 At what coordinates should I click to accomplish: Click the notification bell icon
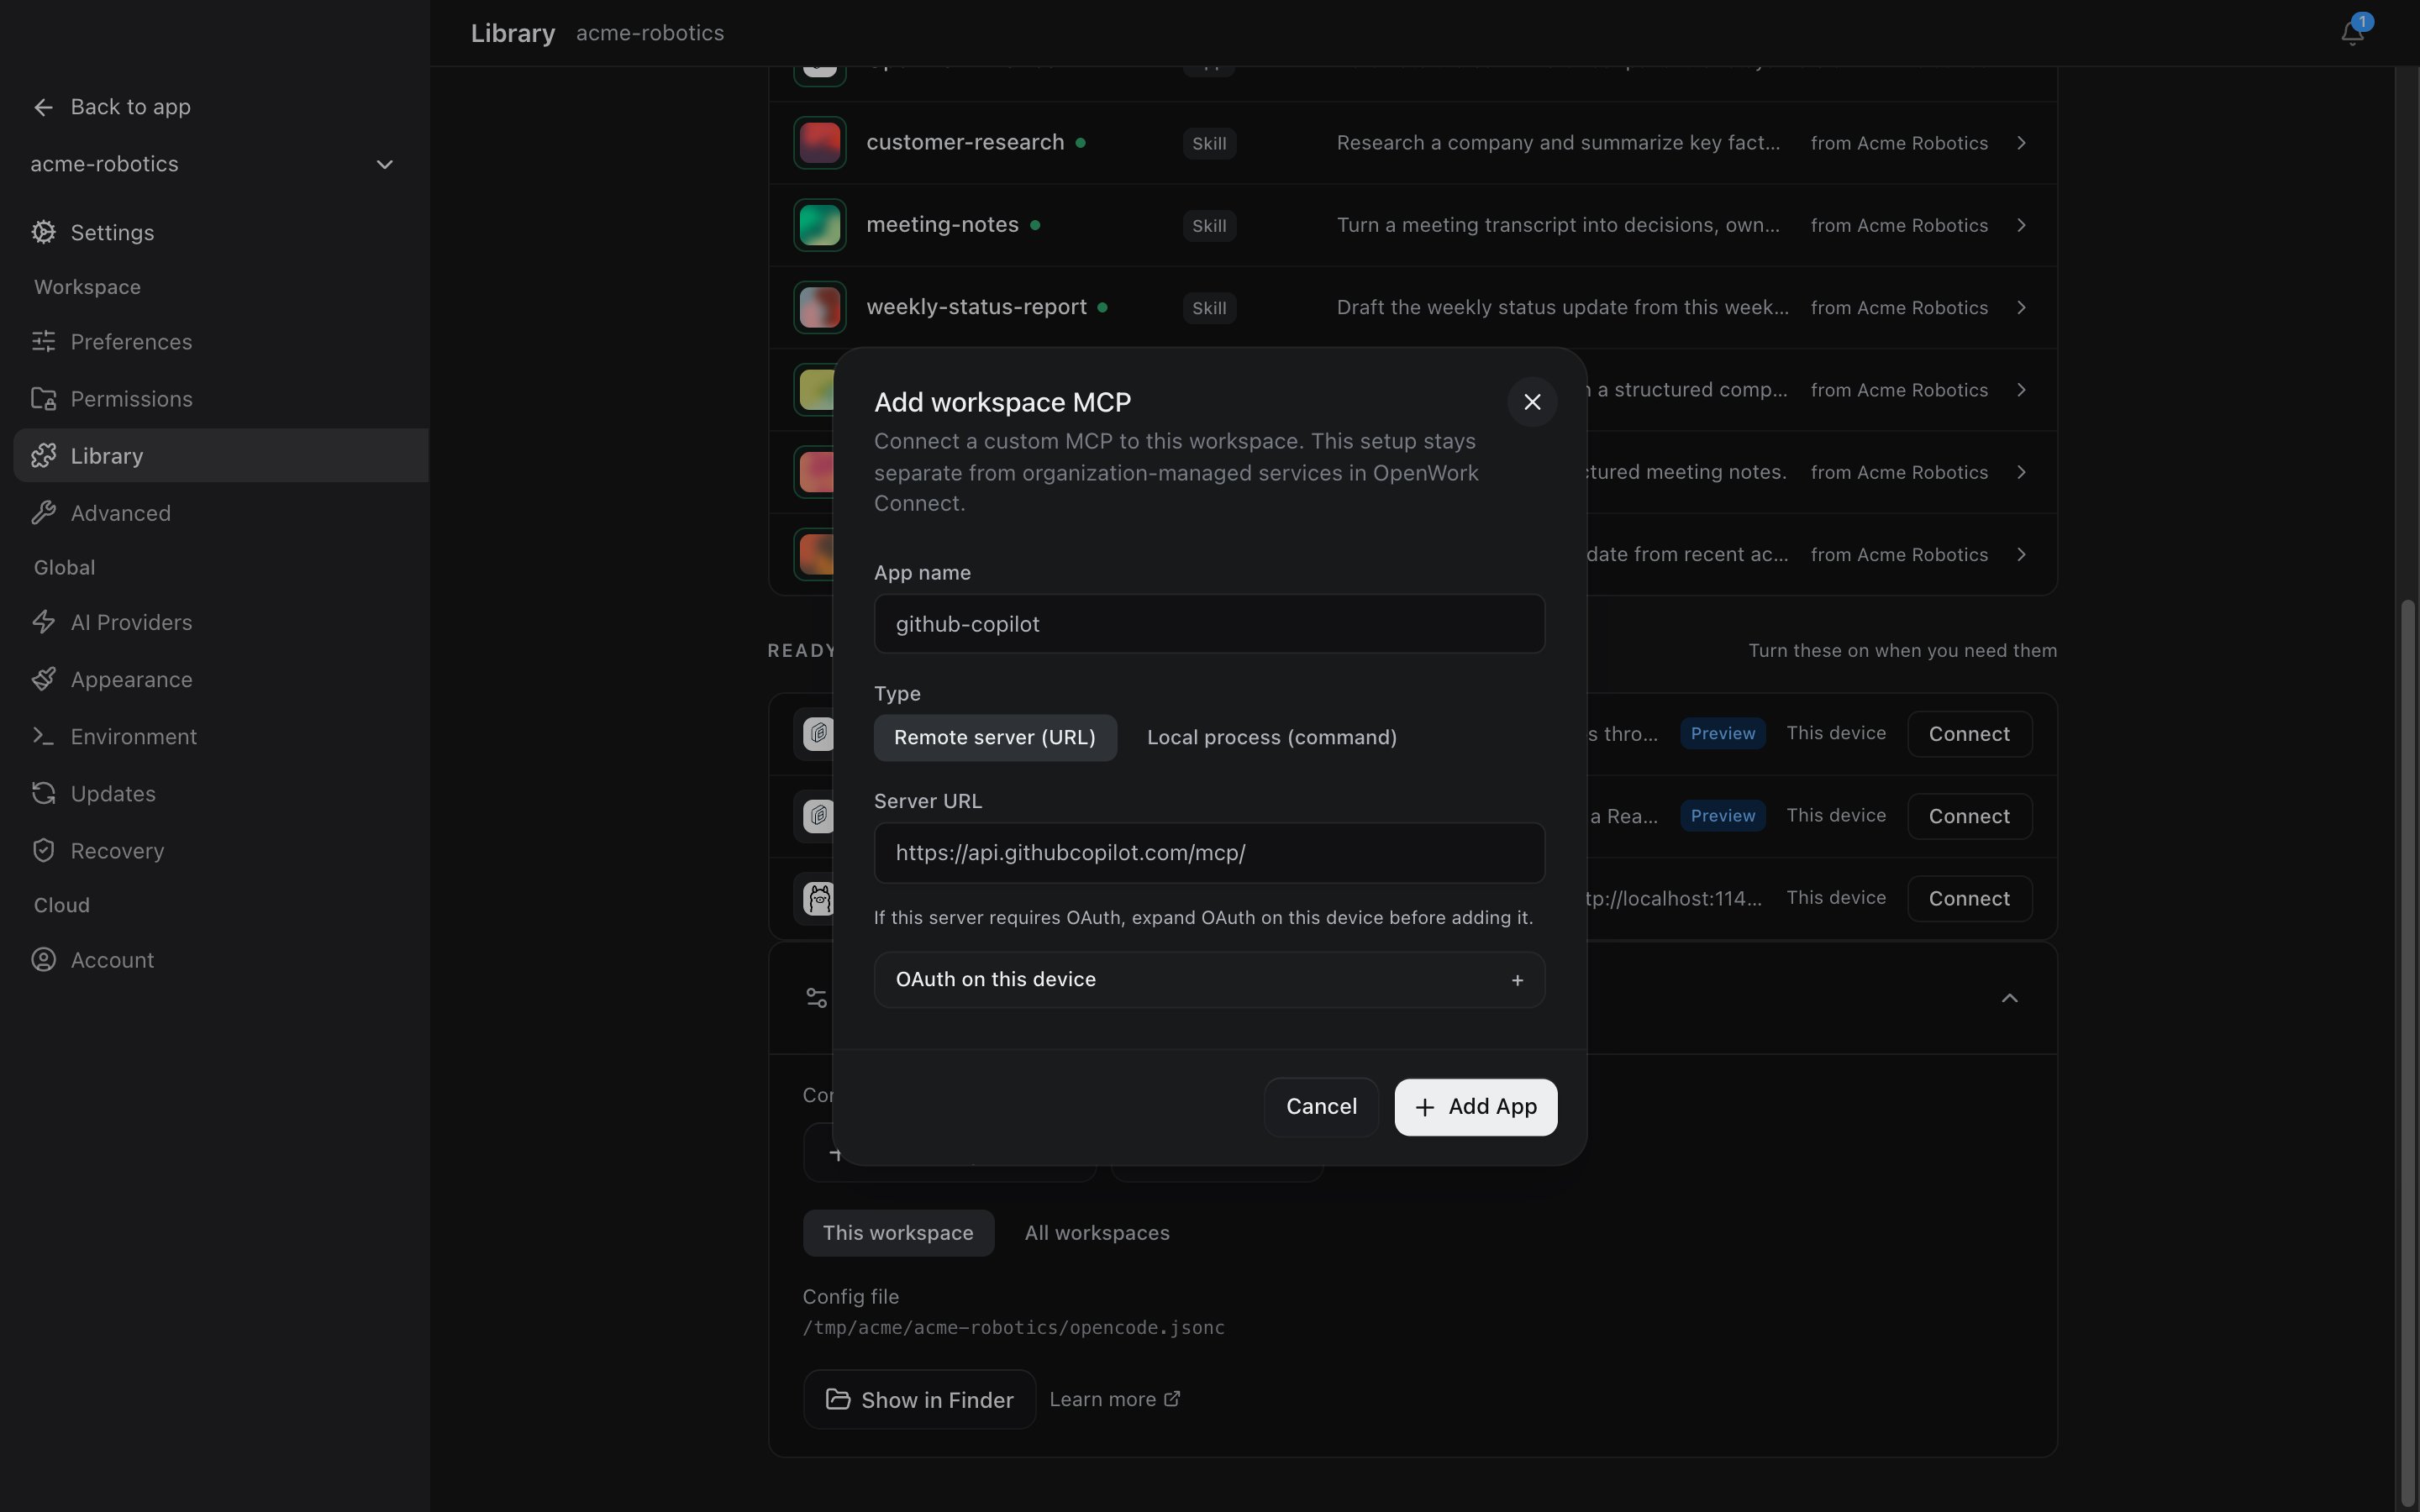[x=2351, y=33]
